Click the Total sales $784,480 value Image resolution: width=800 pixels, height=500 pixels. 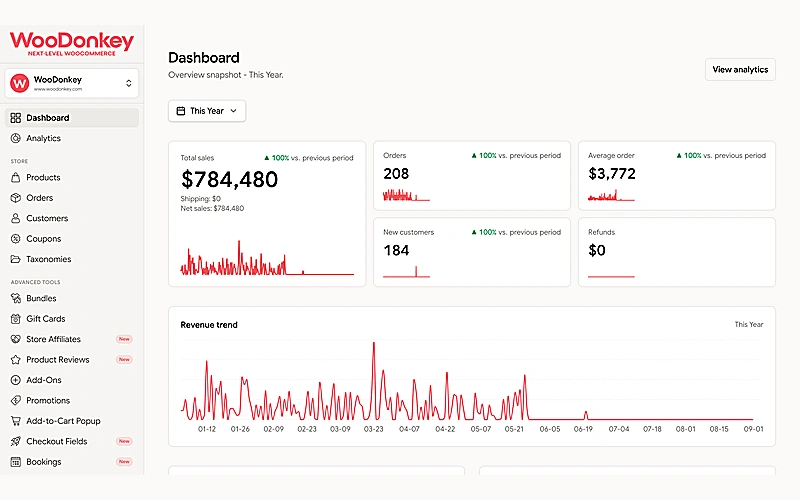(230, 180)
